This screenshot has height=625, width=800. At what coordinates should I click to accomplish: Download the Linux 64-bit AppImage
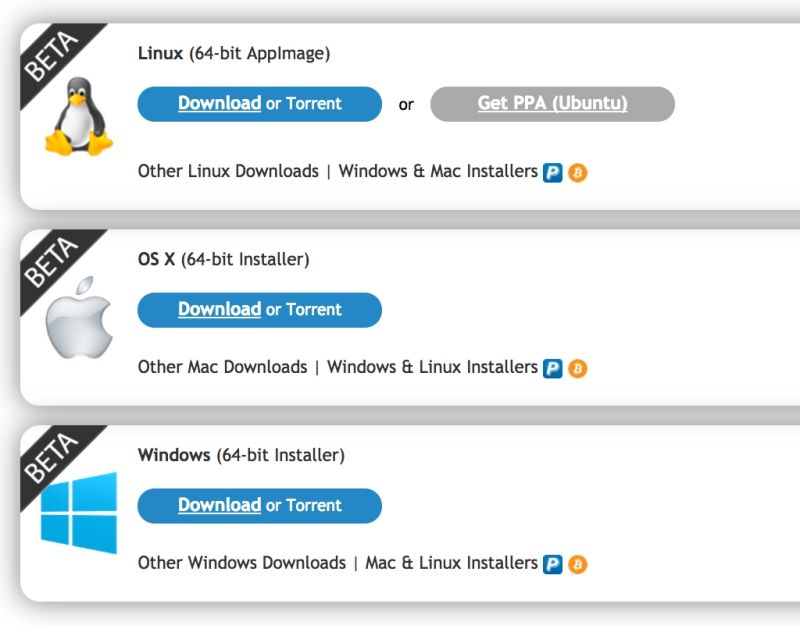click(x=219, y=104)
